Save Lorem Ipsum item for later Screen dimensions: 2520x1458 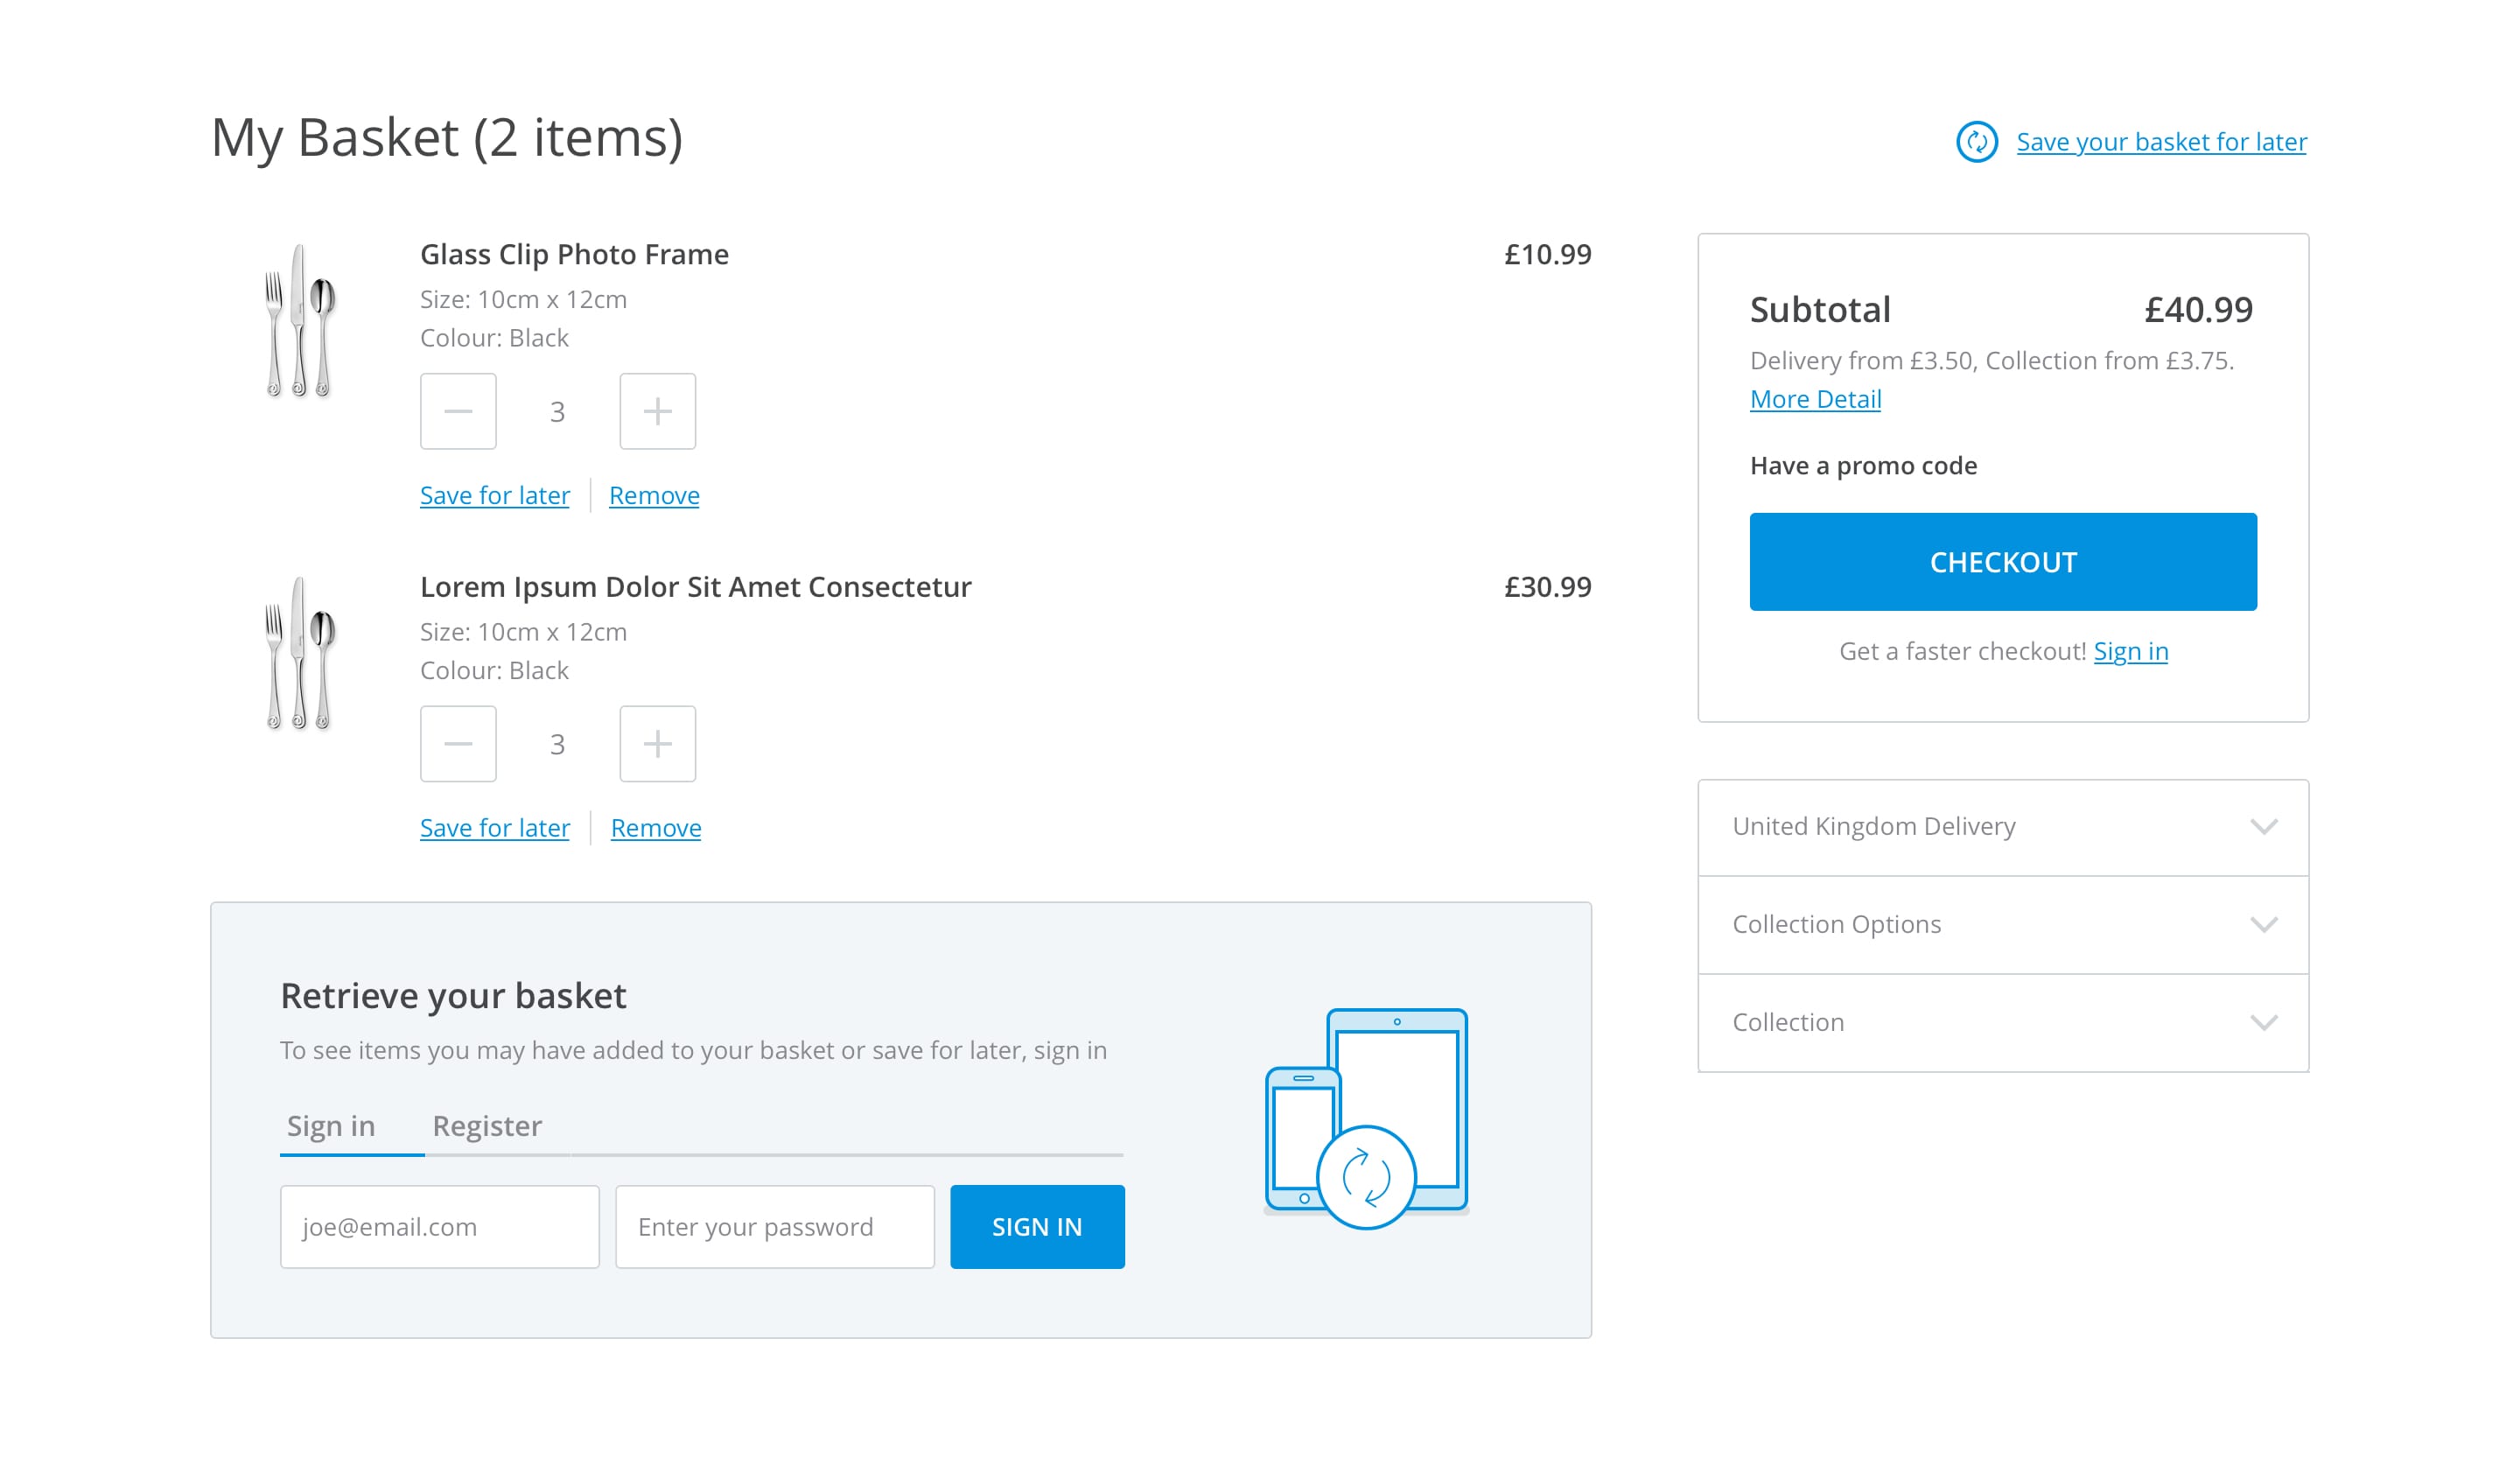click(494, 828)
